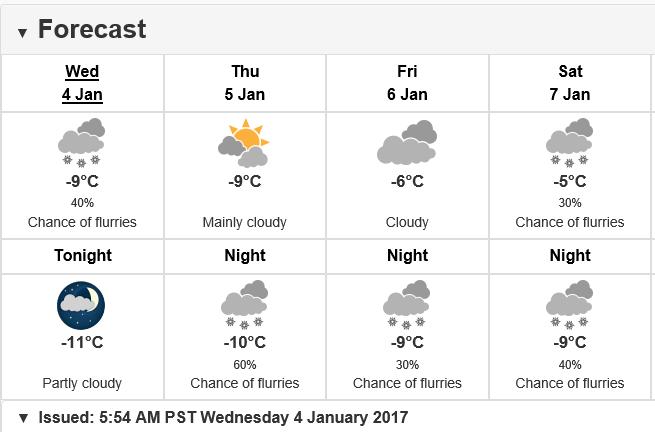Click Thursday's mainly cloudy sun icon
The width and height of the screenshot is (655, 432).
(x=245, y=143)
